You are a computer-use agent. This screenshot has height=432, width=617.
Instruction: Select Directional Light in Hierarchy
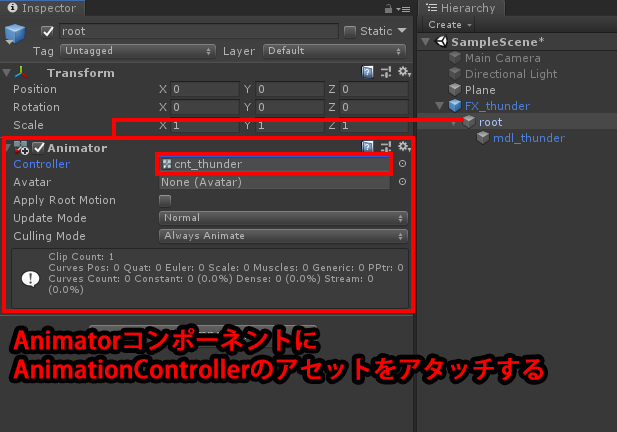(511, 74)
